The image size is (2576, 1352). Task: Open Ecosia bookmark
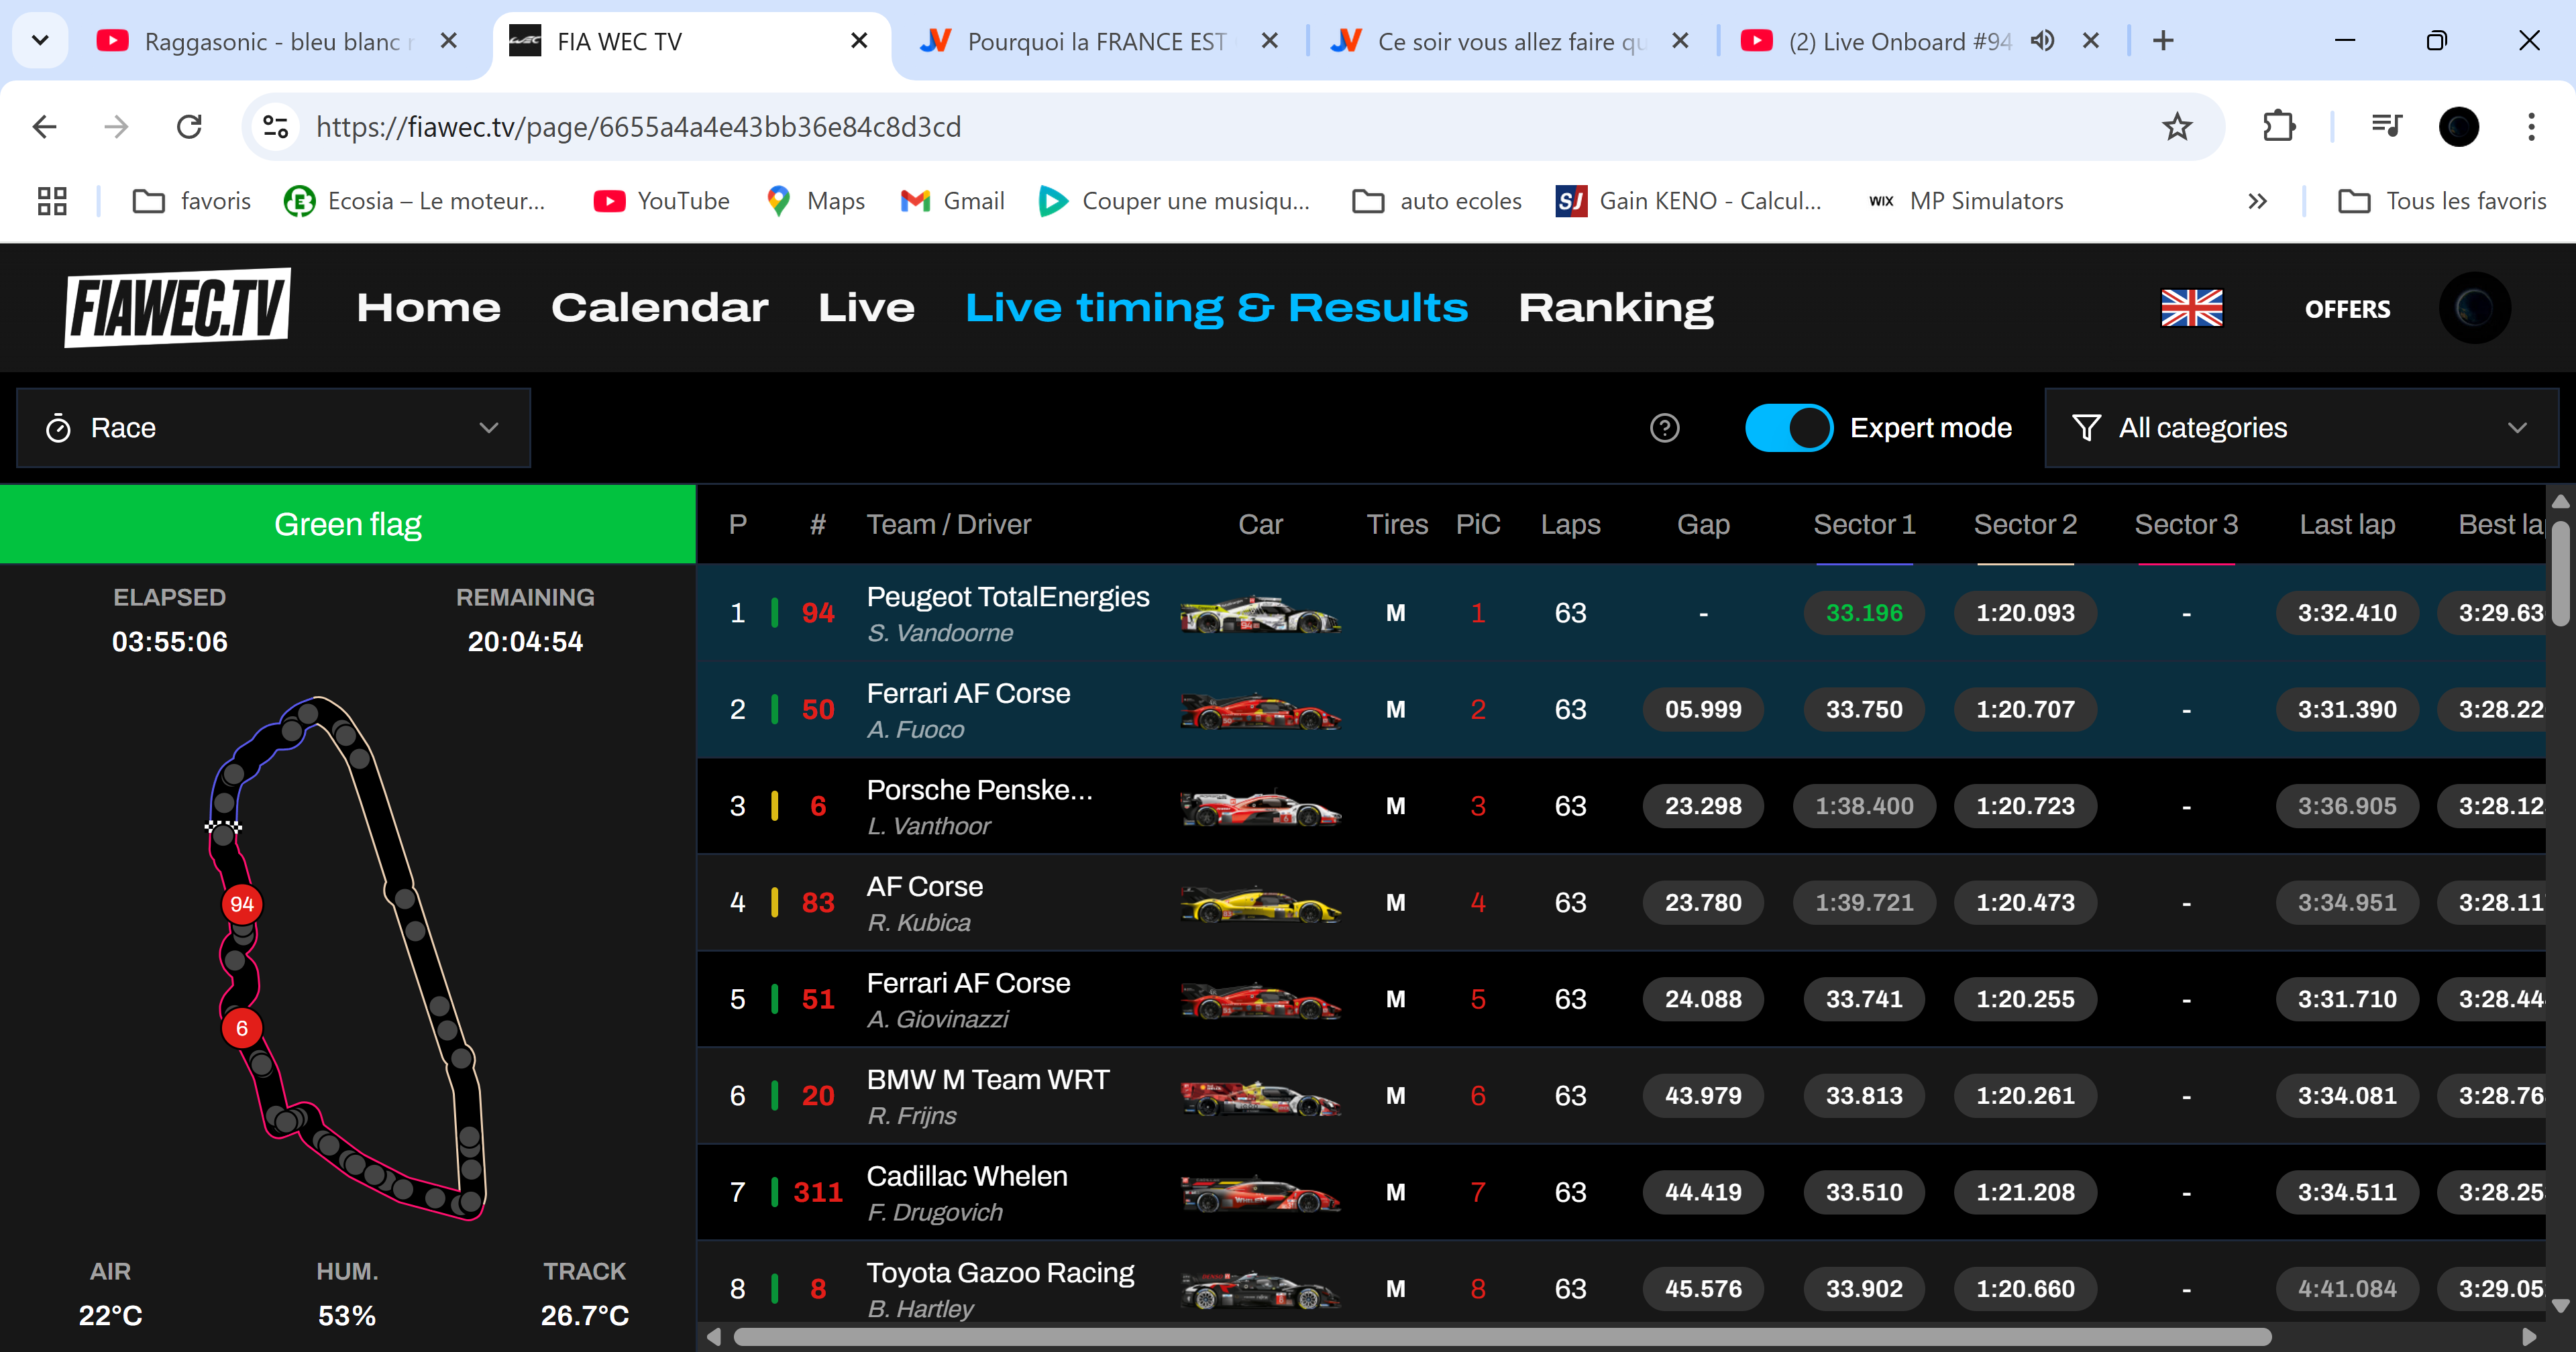414,201
